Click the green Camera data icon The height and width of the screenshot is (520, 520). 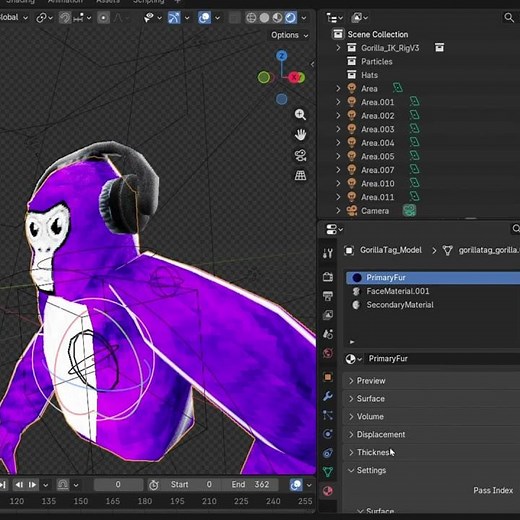(x=409, y=211)
